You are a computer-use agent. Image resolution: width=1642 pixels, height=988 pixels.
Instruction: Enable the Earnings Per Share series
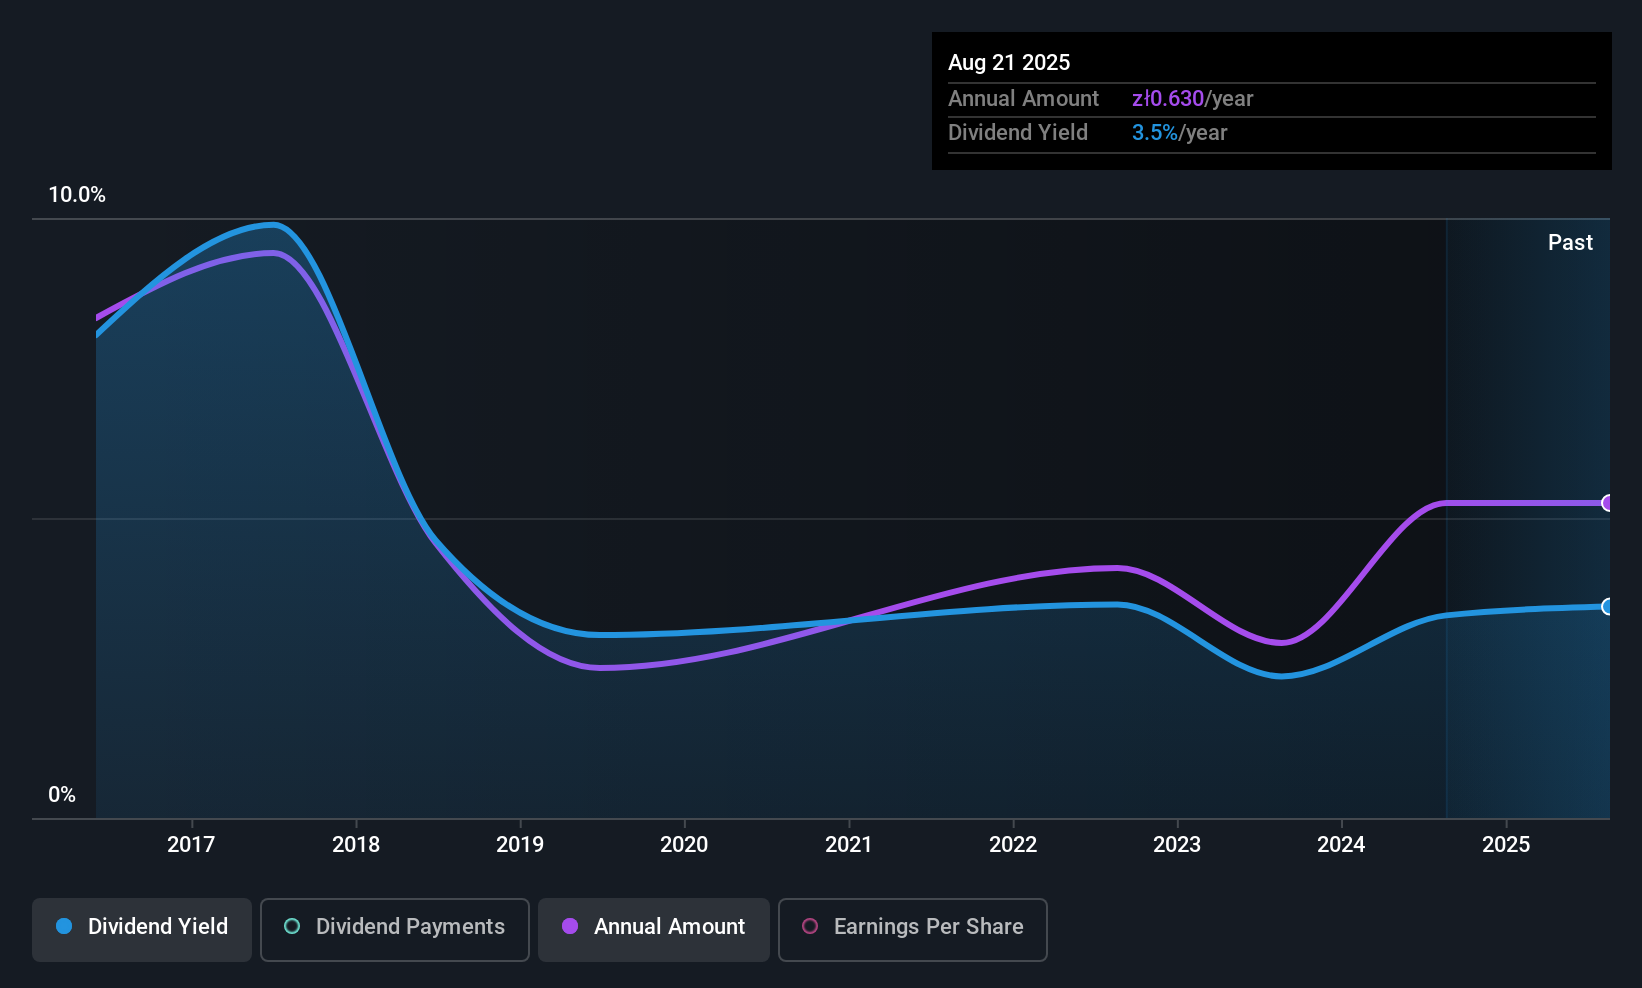coord(912,929)
